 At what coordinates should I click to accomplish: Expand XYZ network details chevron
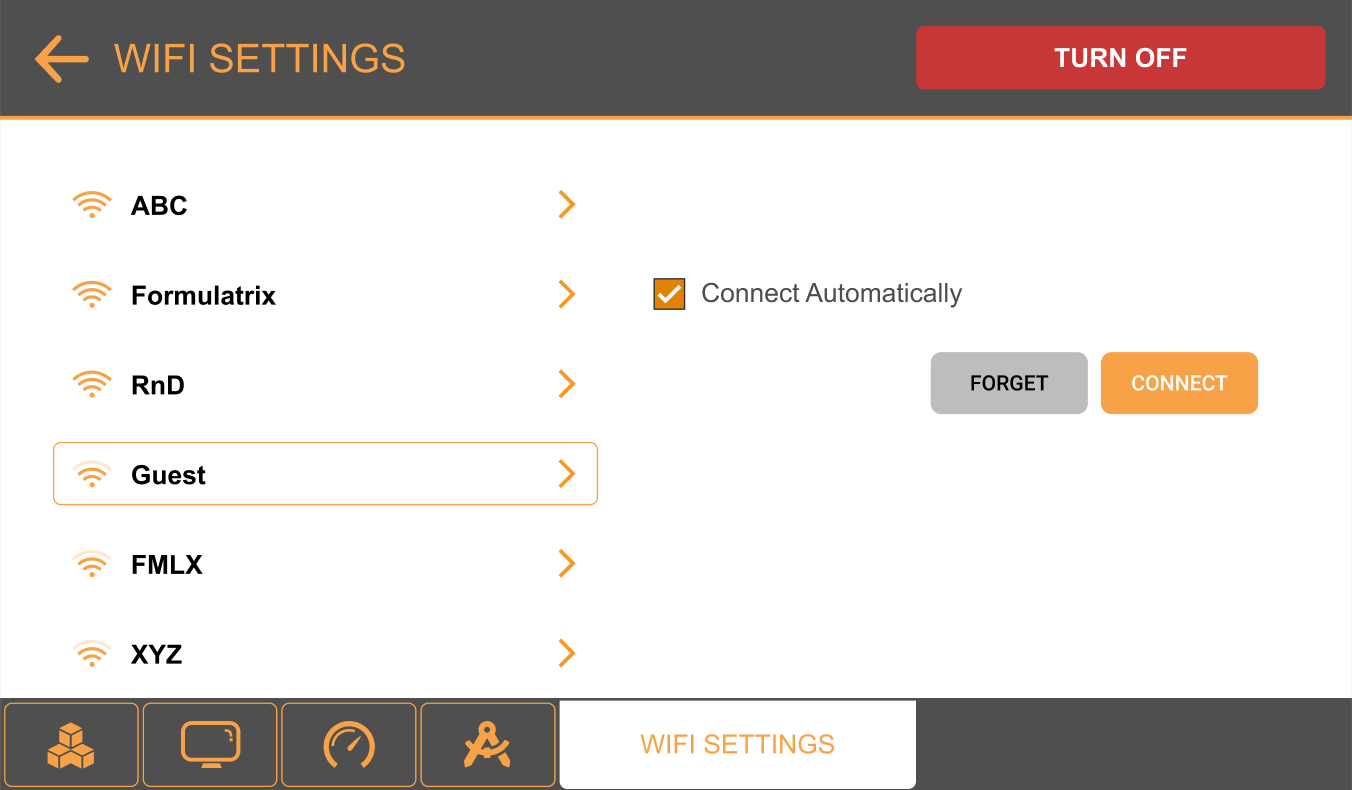coord(567,654)
